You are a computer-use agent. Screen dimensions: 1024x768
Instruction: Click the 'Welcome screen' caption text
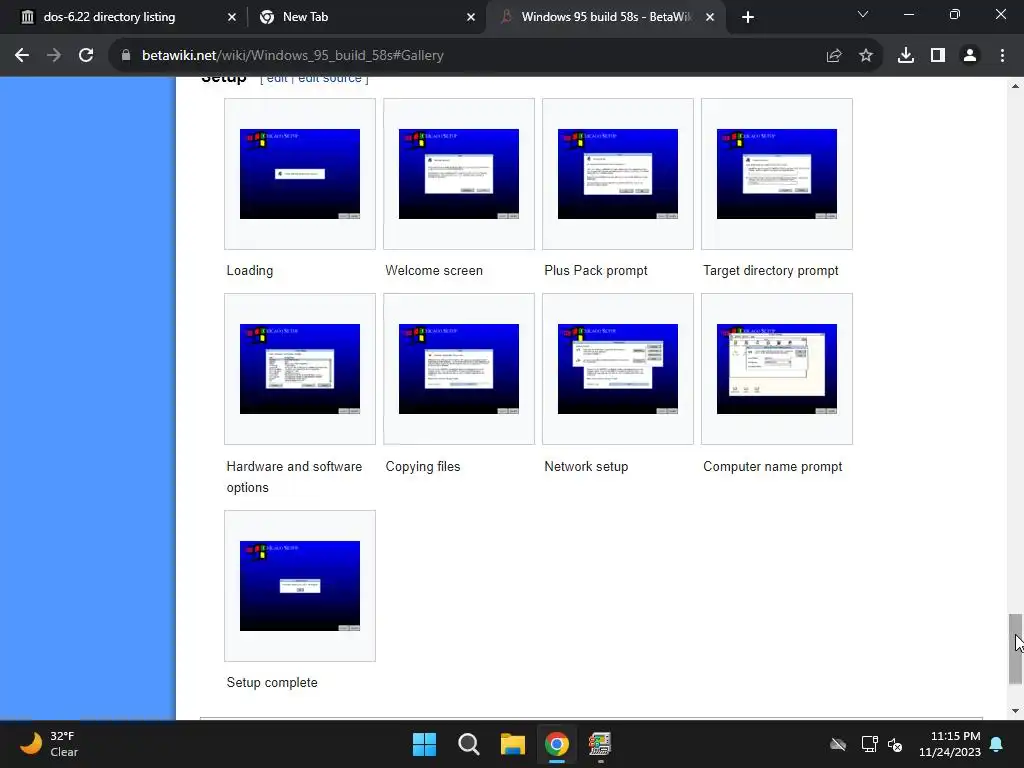[x=434, y=270]
